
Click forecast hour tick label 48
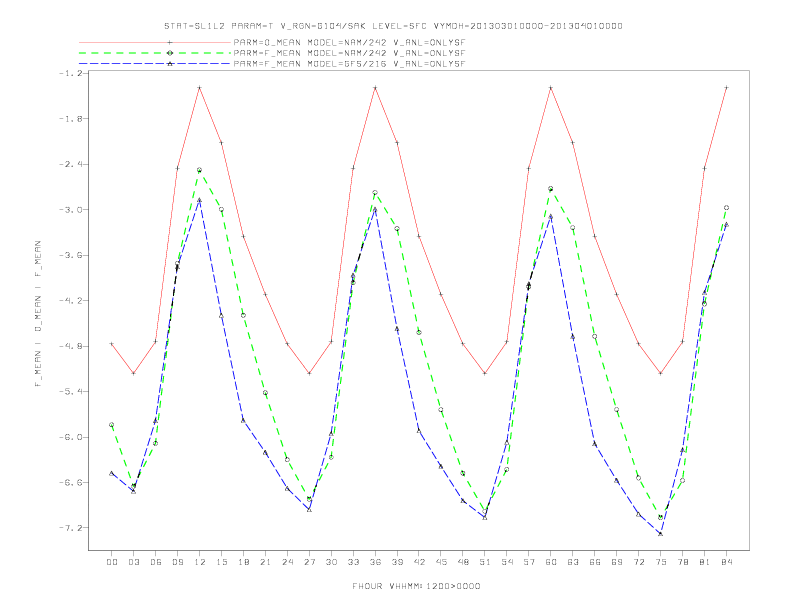463,562
